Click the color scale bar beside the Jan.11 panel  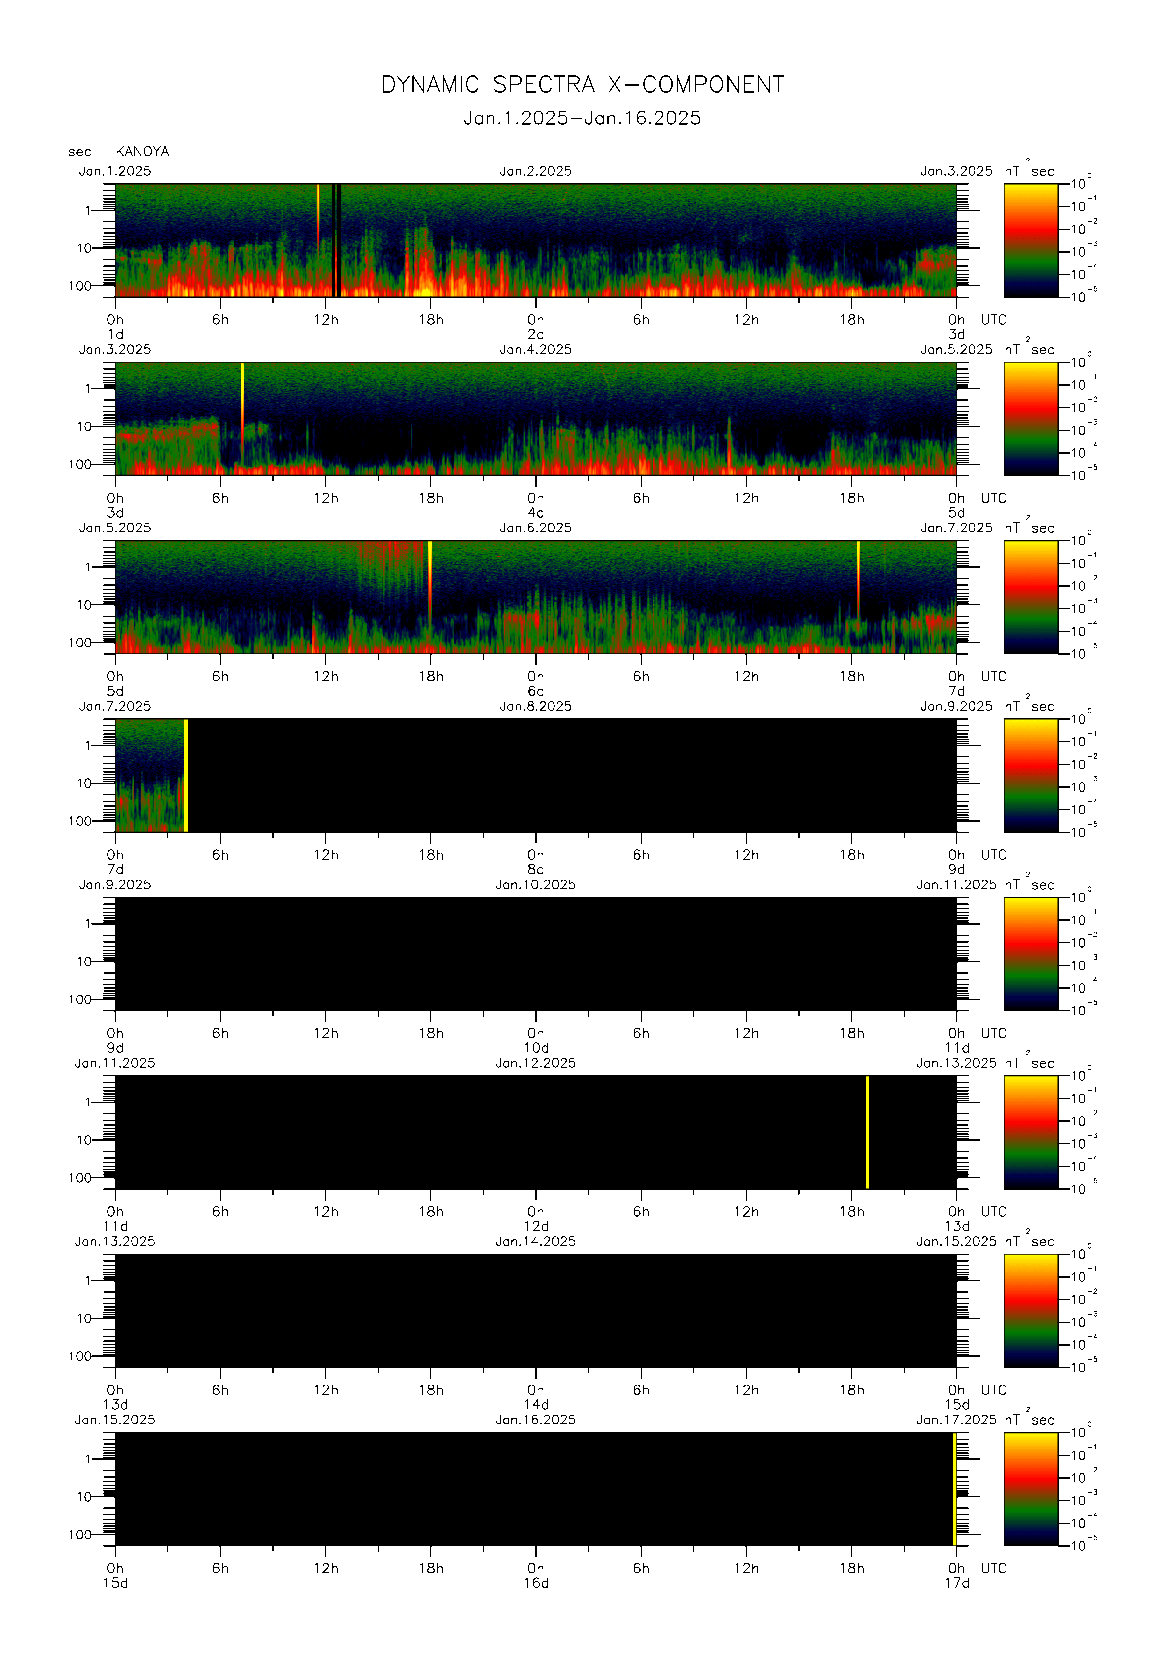pos(1031,1132)
